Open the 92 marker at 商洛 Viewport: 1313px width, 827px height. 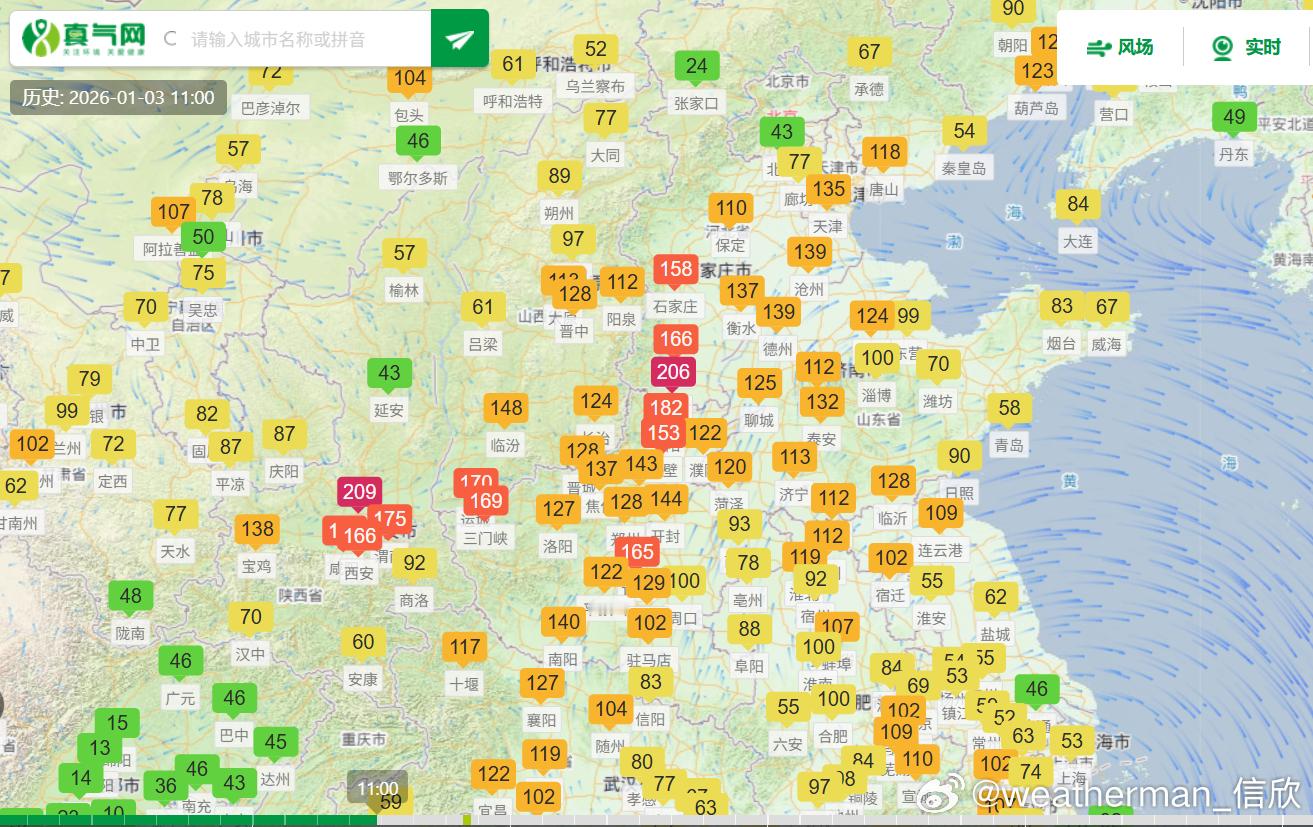click(414, 565)
